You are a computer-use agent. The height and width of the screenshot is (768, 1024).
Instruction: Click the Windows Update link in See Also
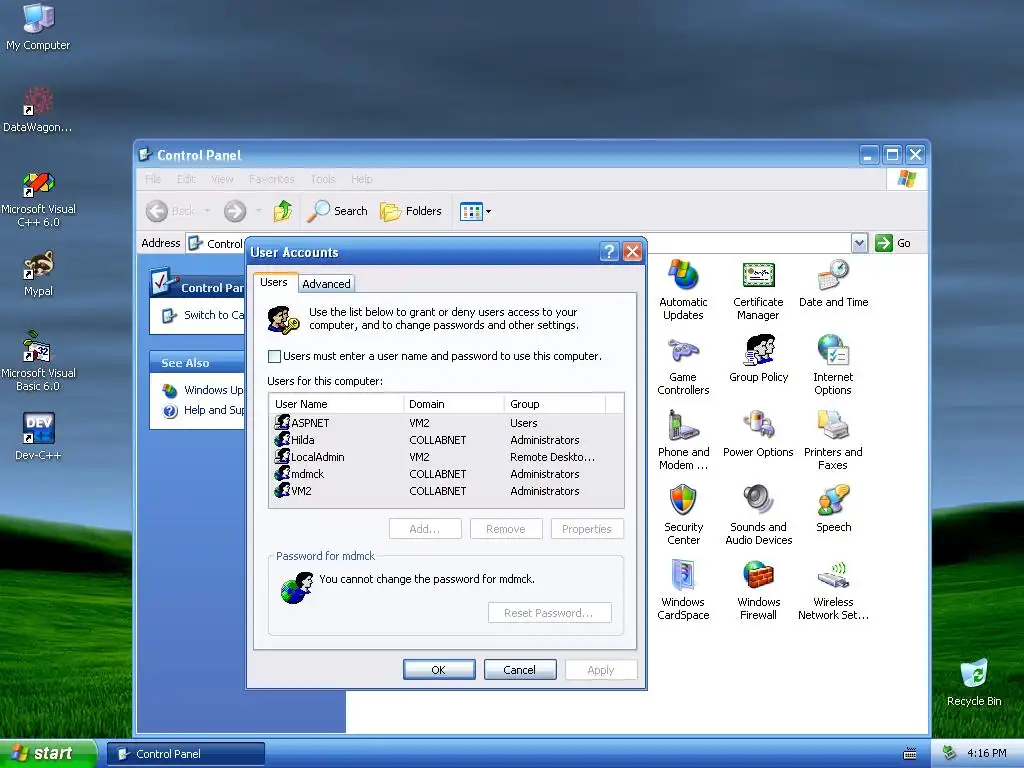coord(203,390)
